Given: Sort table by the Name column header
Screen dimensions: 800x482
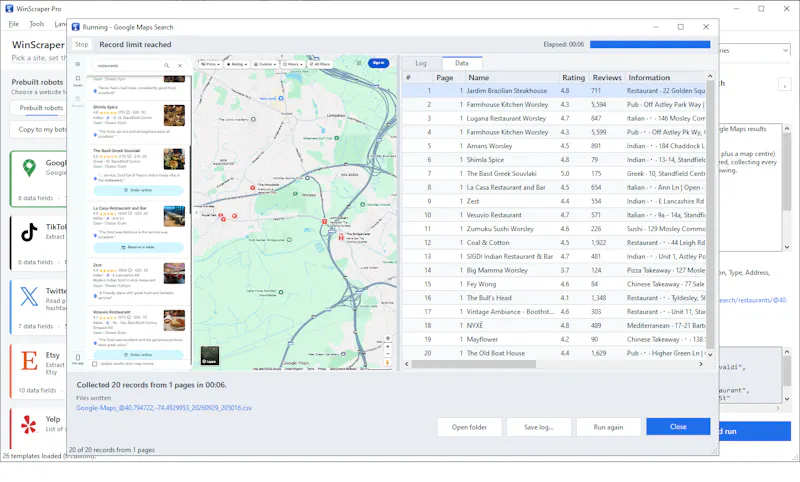Looking at the screenshot, I should coord(512,78).
